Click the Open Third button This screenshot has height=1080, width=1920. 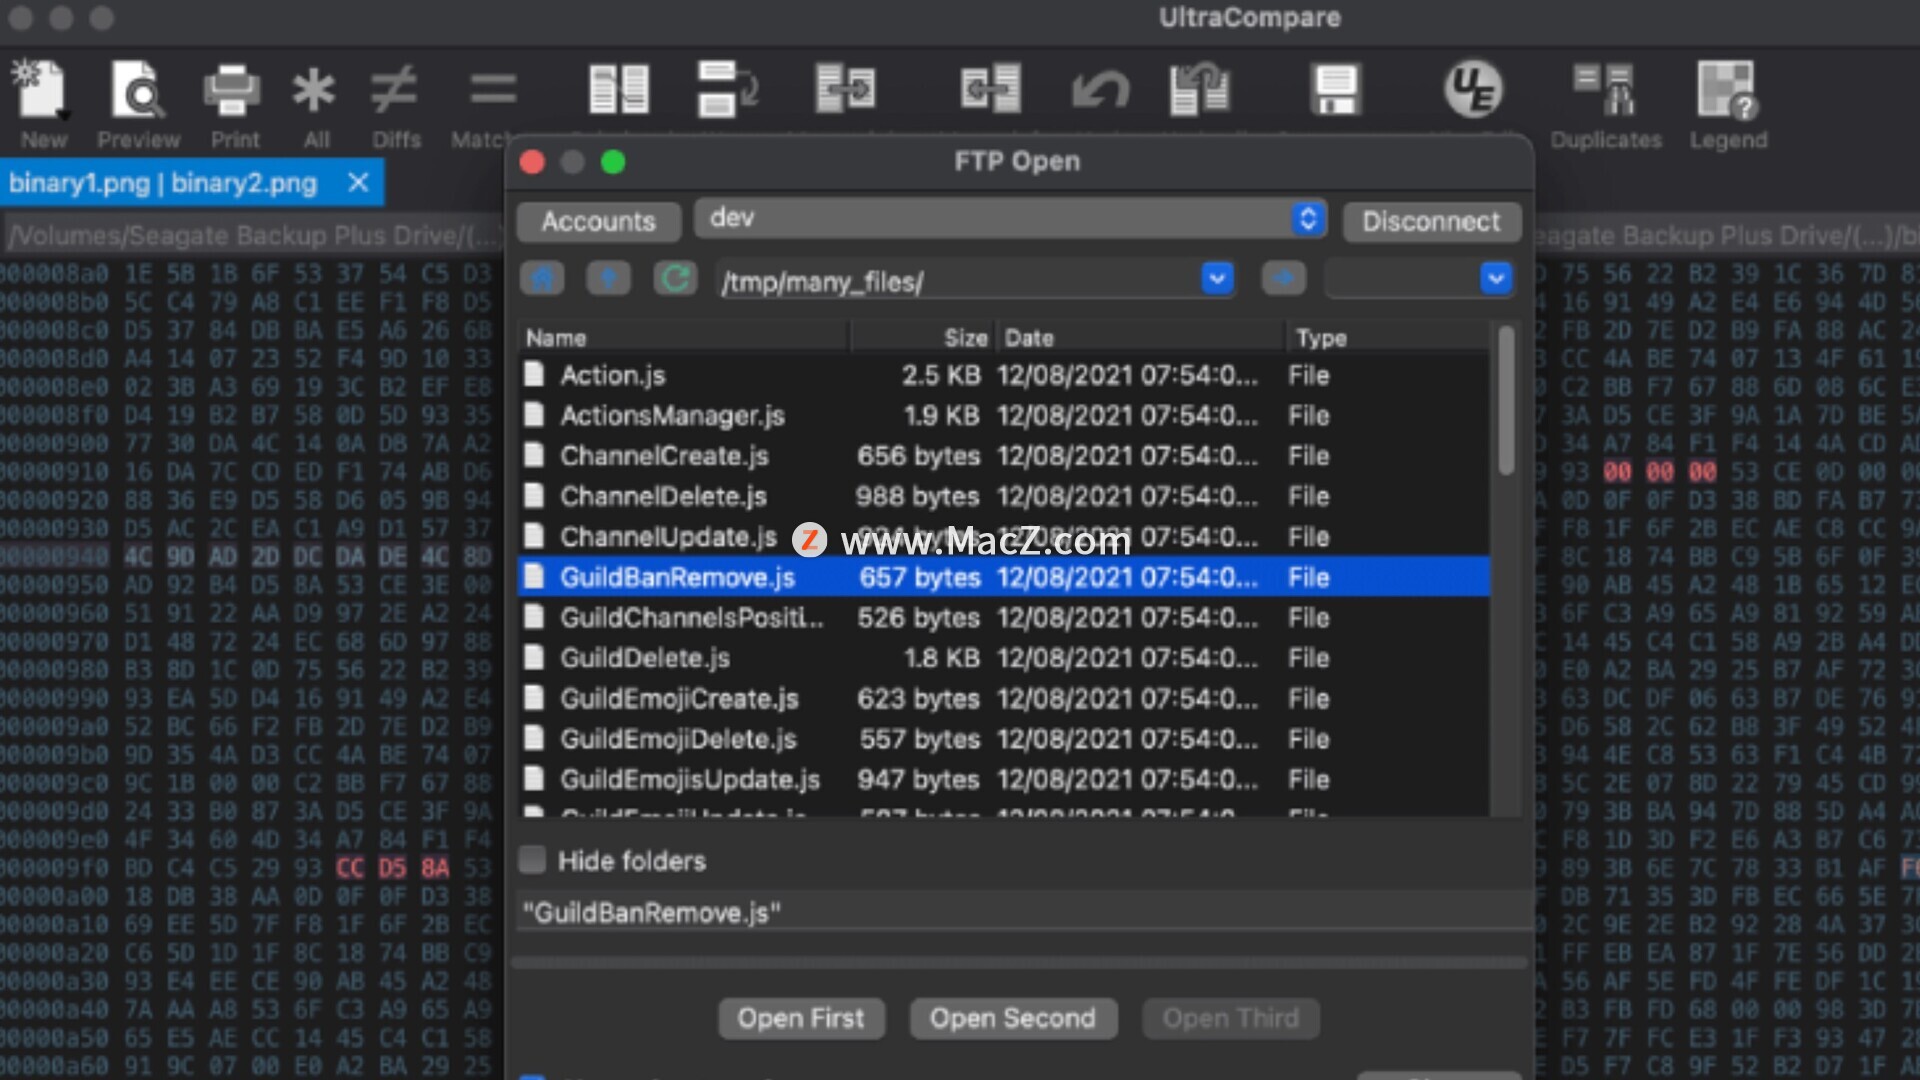pyautogui.click(x=1231, y=1018)
